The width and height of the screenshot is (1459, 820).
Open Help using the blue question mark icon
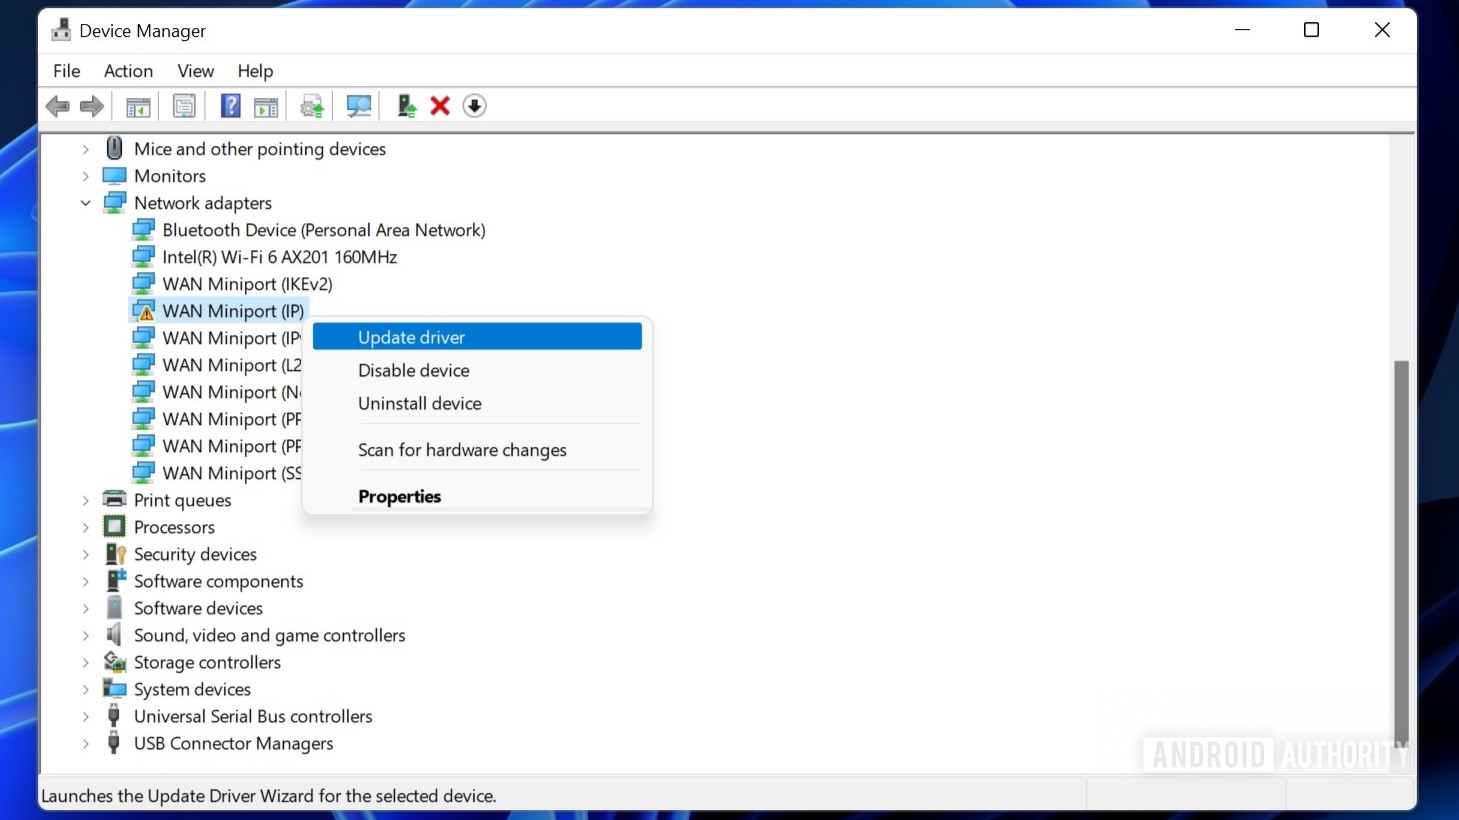click(x=230, y=105)
